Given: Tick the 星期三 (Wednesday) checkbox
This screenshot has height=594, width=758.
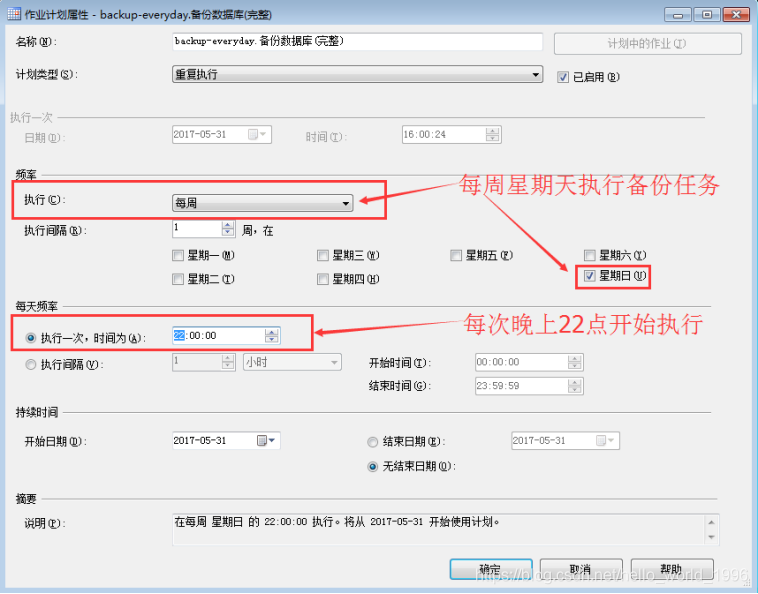Looking at the screenshot, I should (323, 256).
